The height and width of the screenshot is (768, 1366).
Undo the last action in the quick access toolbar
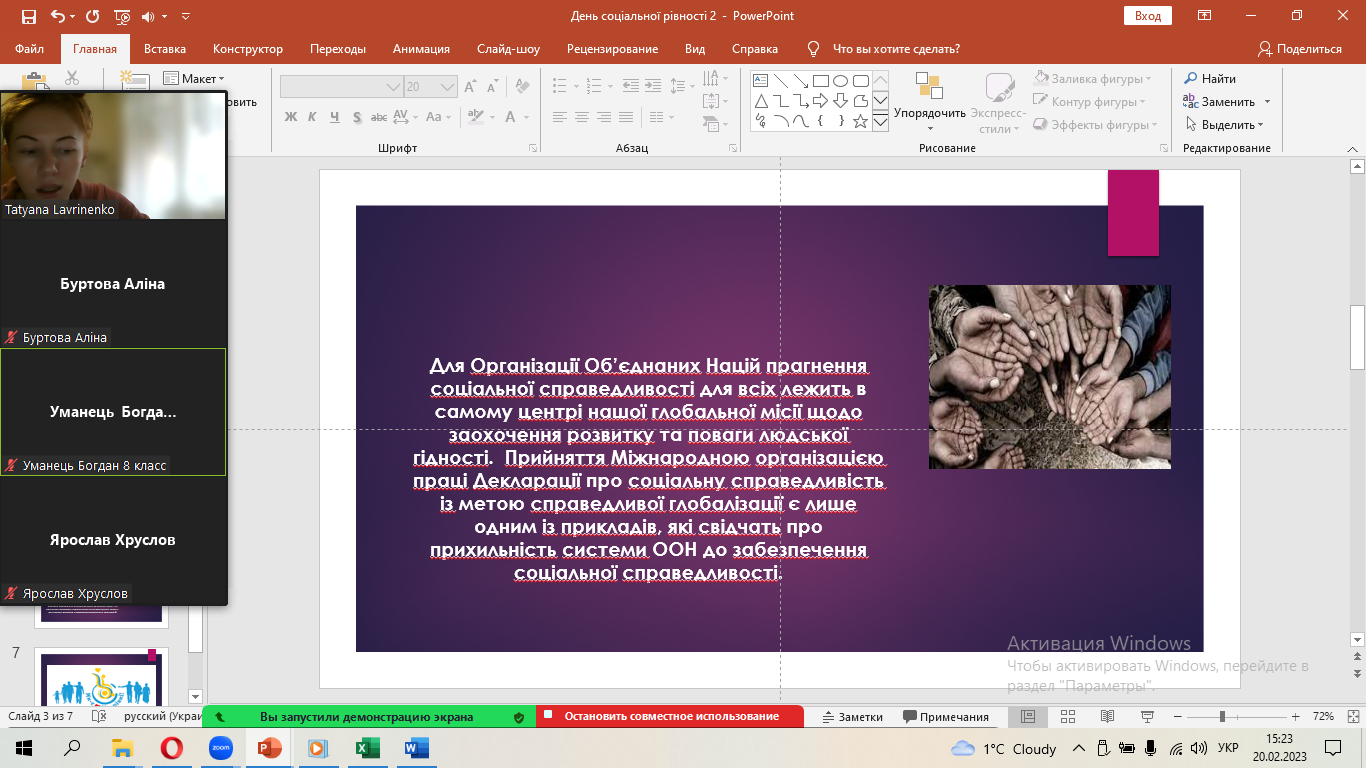point(57,17)
